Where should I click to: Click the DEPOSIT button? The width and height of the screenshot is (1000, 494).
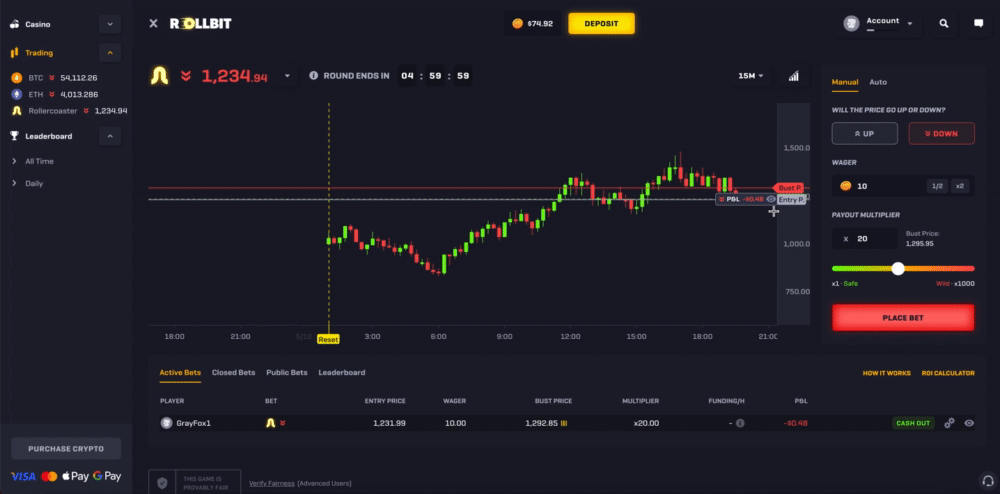click(x=601, y=24)
